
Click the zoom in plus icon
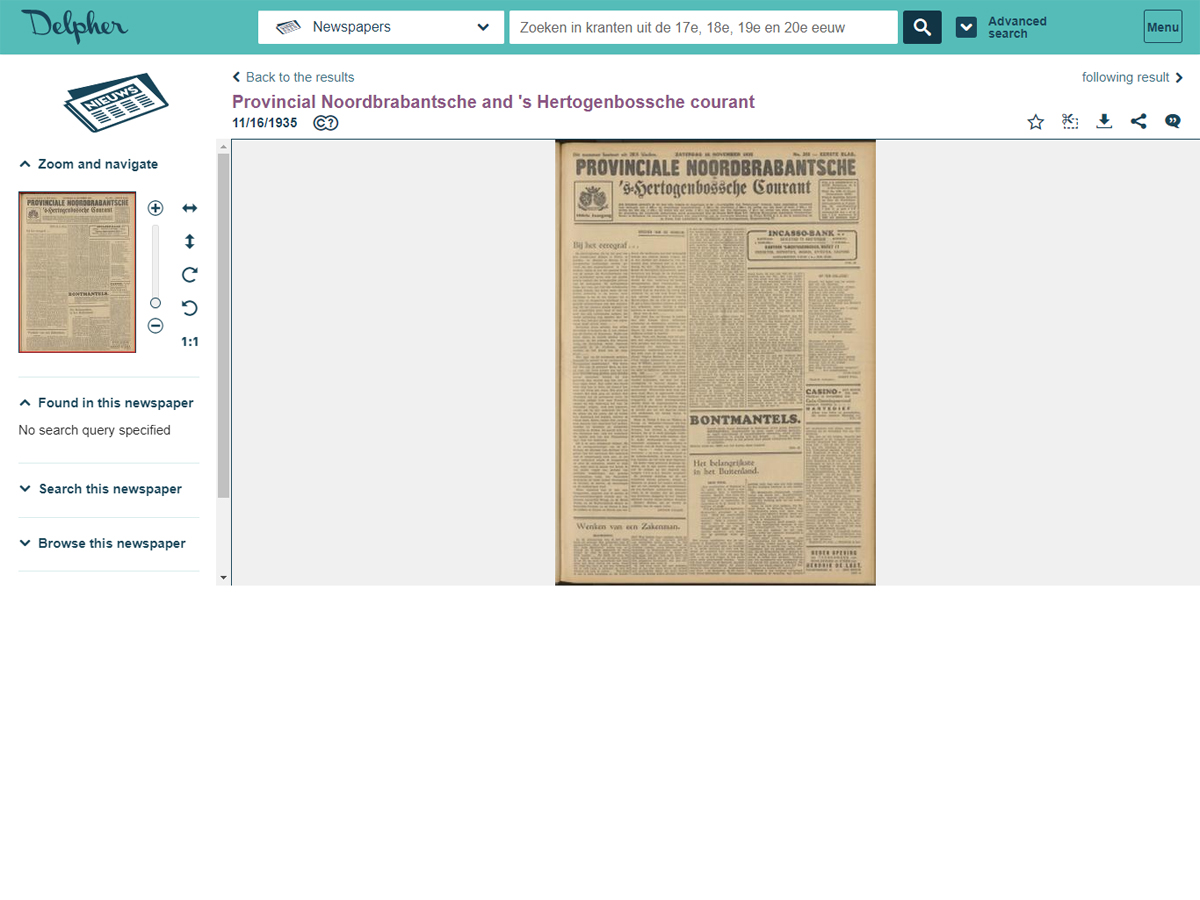coord(155,208)
